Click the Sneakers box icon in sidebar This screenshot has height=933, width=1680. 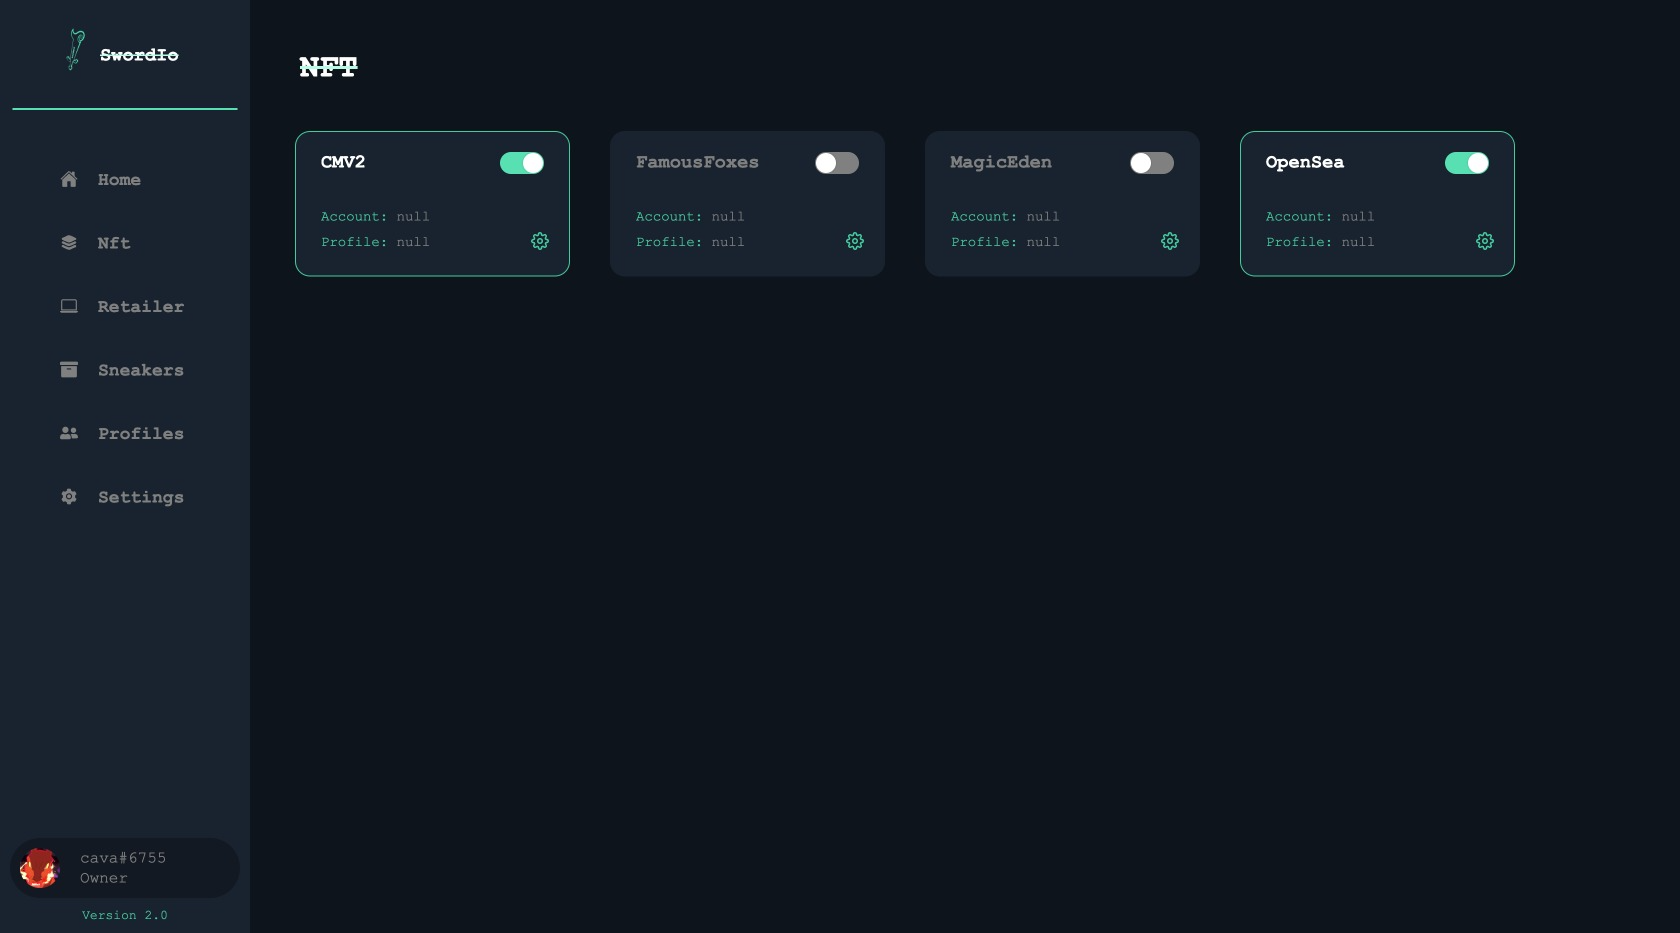click(69, 370)
